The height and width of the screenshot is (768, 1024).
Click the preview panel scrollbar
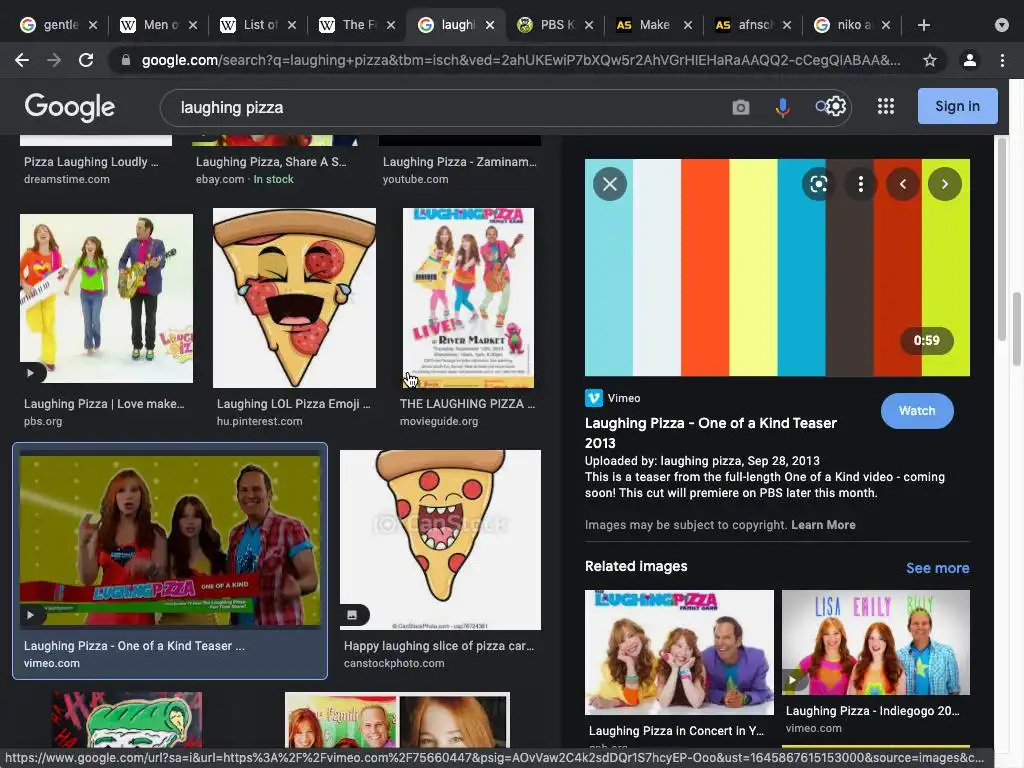coord(1002,239)
